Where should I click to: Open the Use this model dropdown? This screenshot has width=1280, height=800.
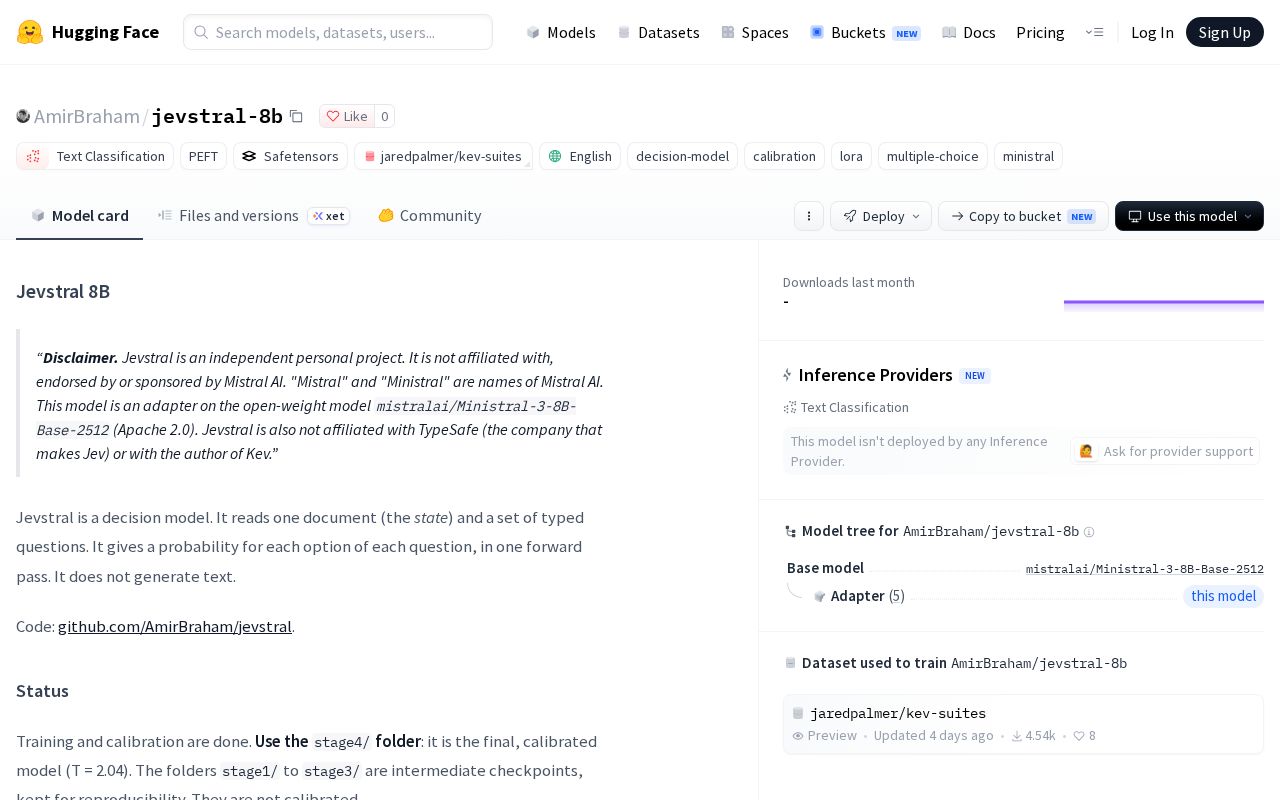(x=1189, y=216)
